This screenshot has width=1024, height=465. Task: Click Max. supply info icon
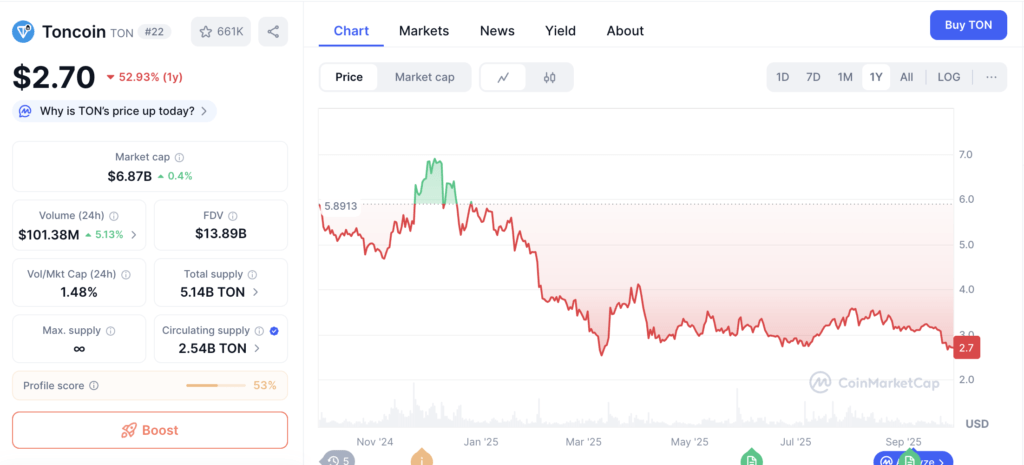pyautogui.click(x=110, y=331)
